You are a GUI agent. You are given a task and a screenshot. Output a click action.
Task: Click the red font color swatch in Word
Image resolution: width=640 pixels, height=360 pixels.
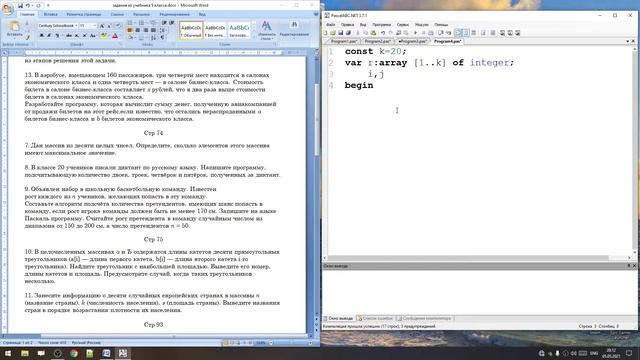[x=115, y=36]
